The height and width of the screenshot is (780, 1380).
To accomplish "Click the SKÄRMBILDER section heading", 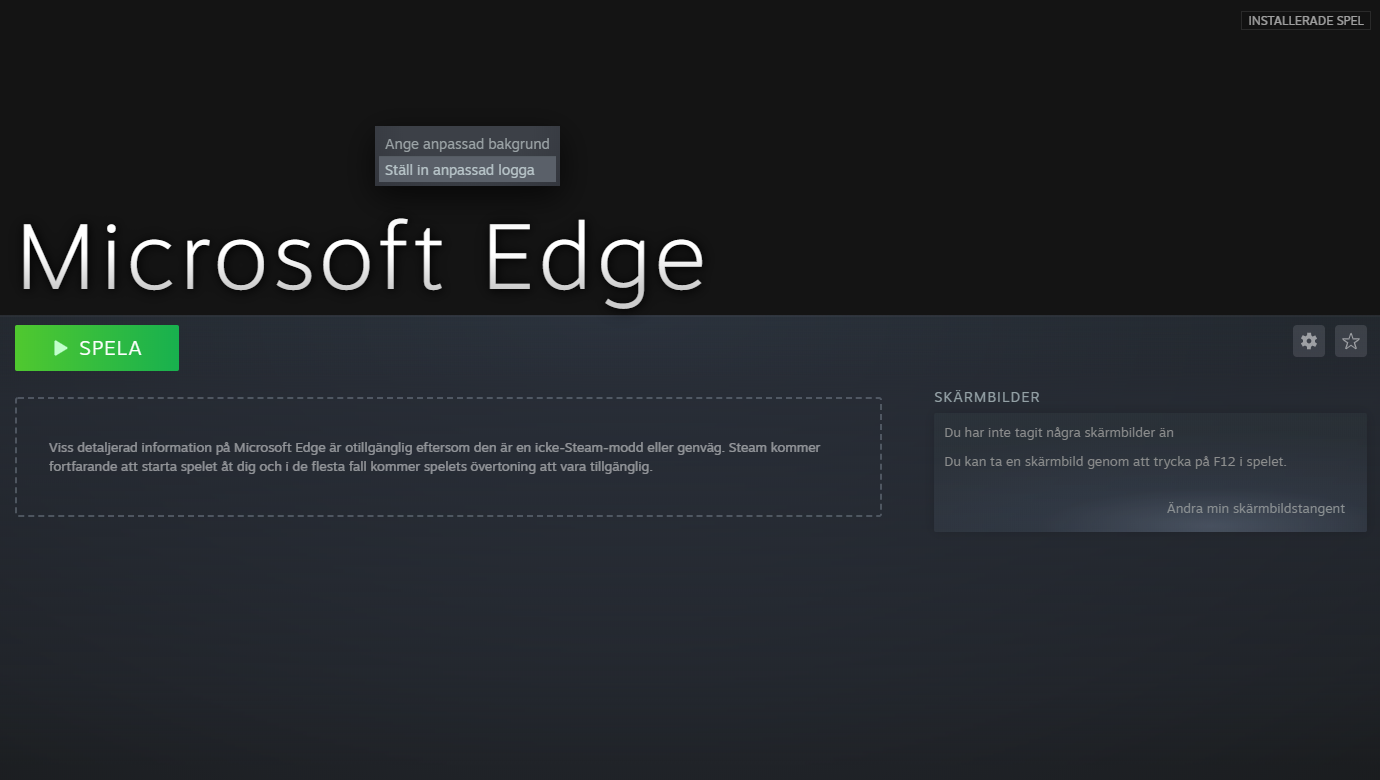I will [986, 397].
